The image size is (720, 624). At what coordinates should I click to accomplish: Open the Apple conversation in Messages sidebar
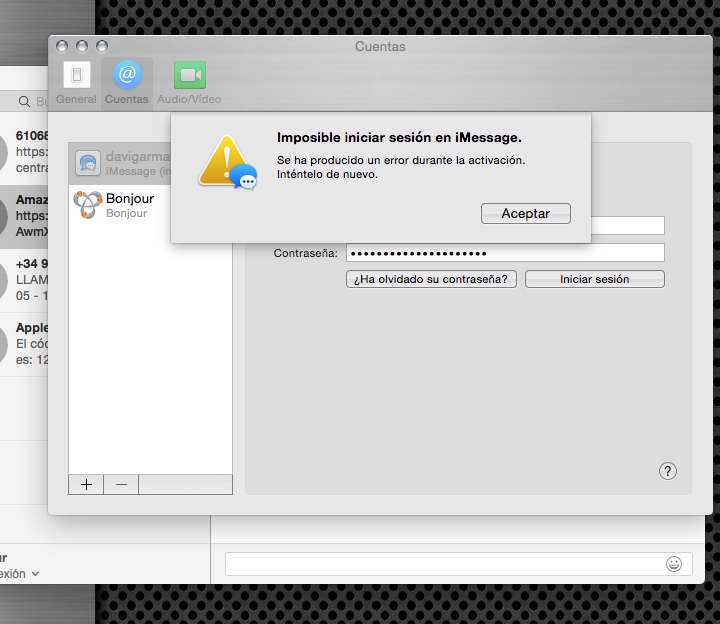[x=24, y=344]
